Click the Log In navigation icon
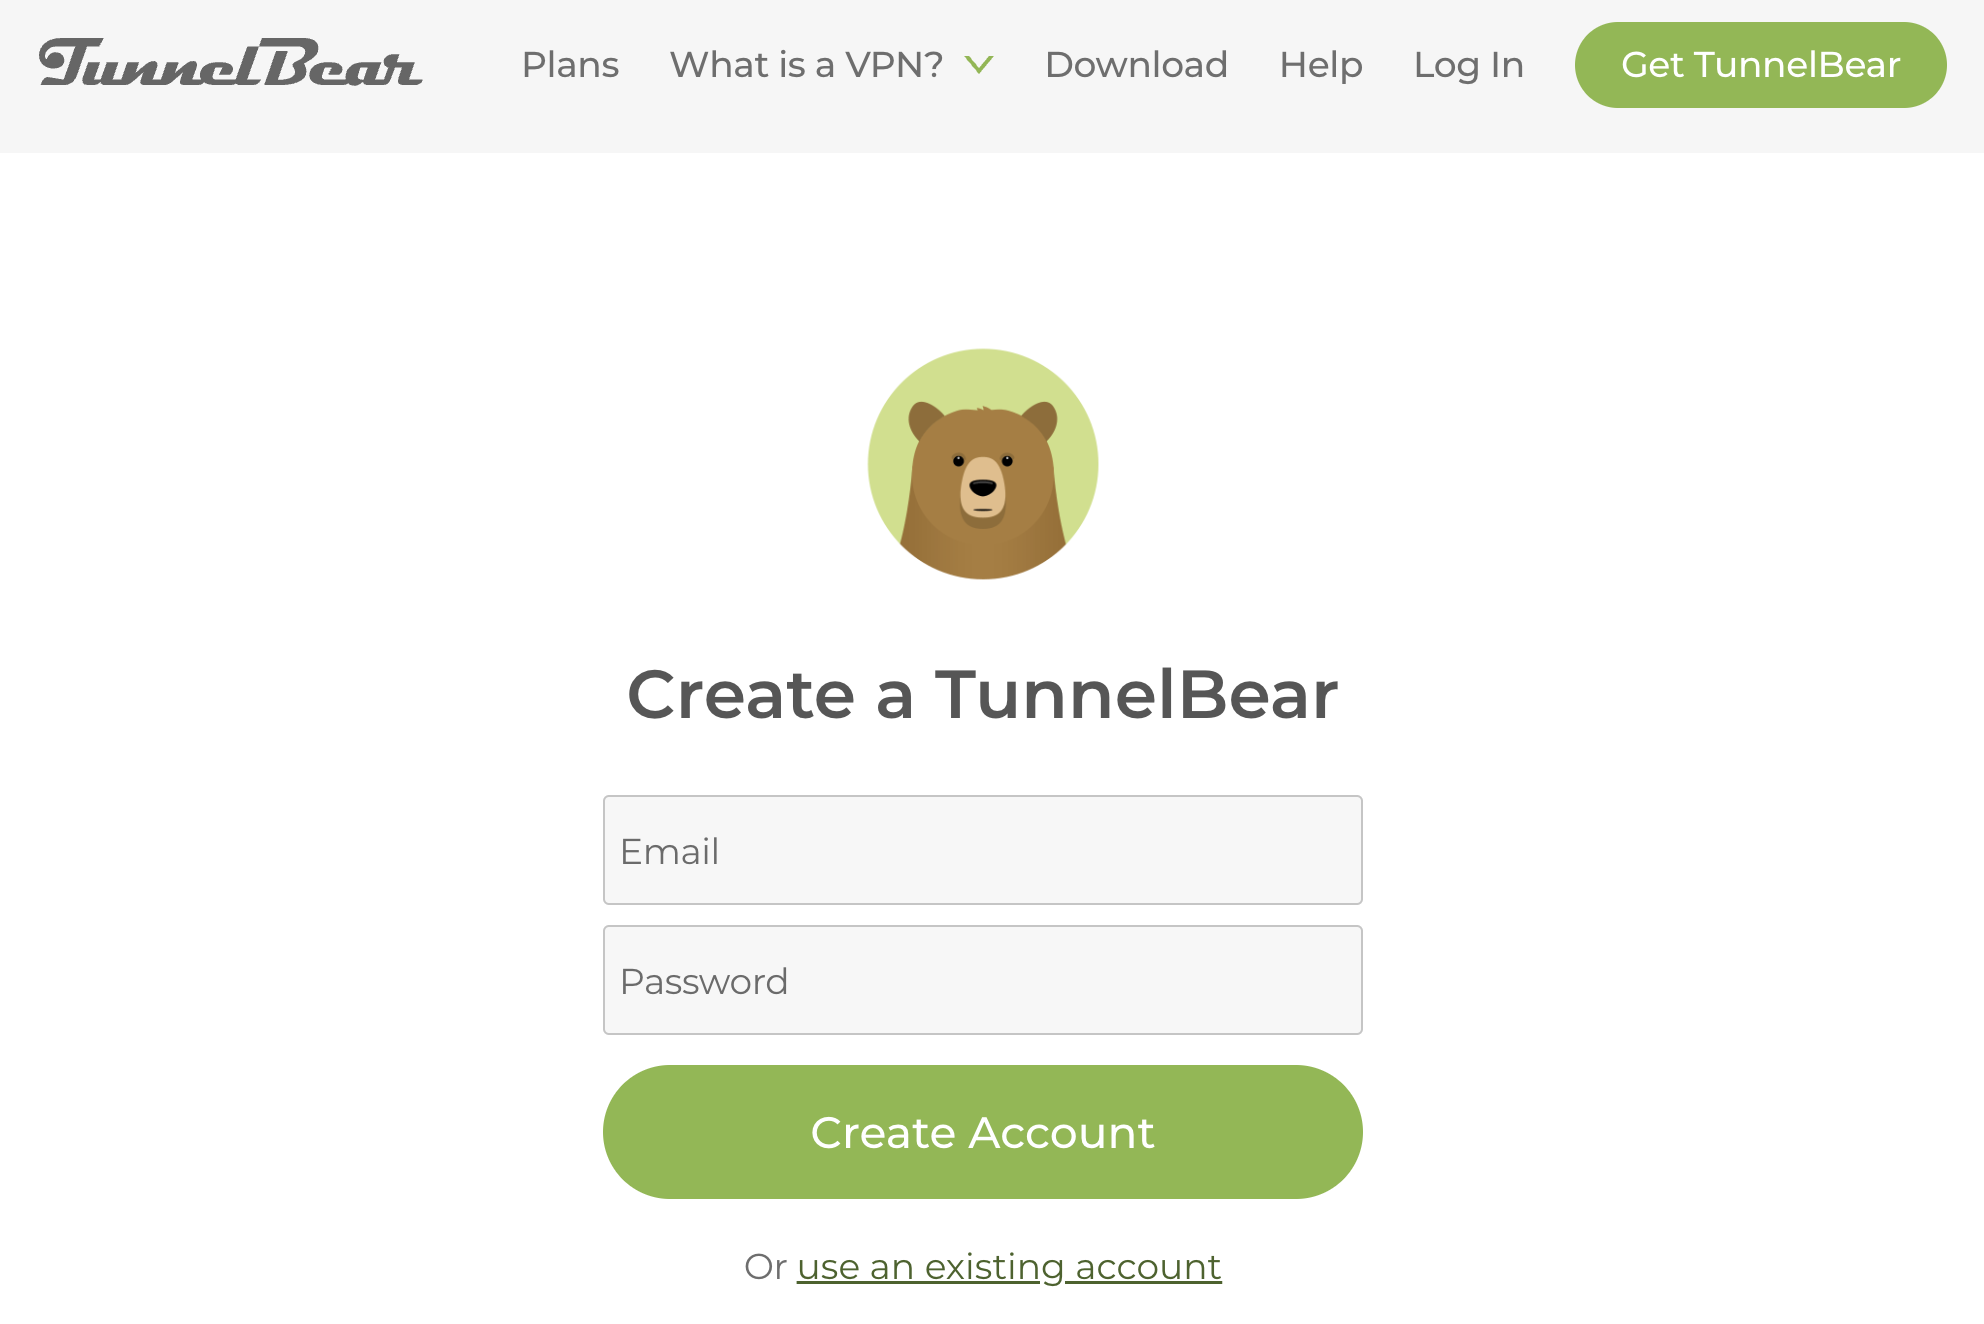The width and height of the screenshot is (1984, 1324). [x=1467, y=64]
